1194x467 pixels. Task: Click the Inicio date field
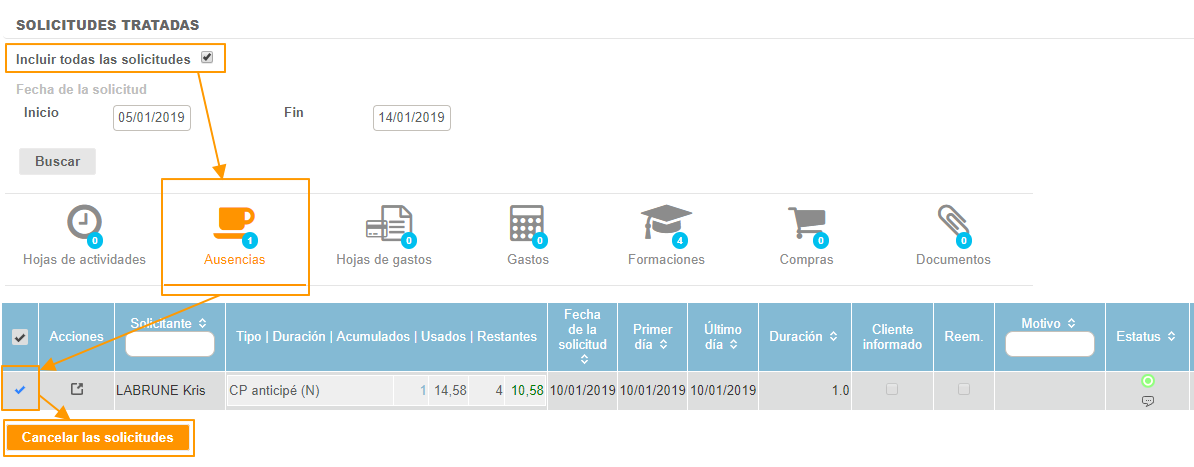[x=152, y=118]
